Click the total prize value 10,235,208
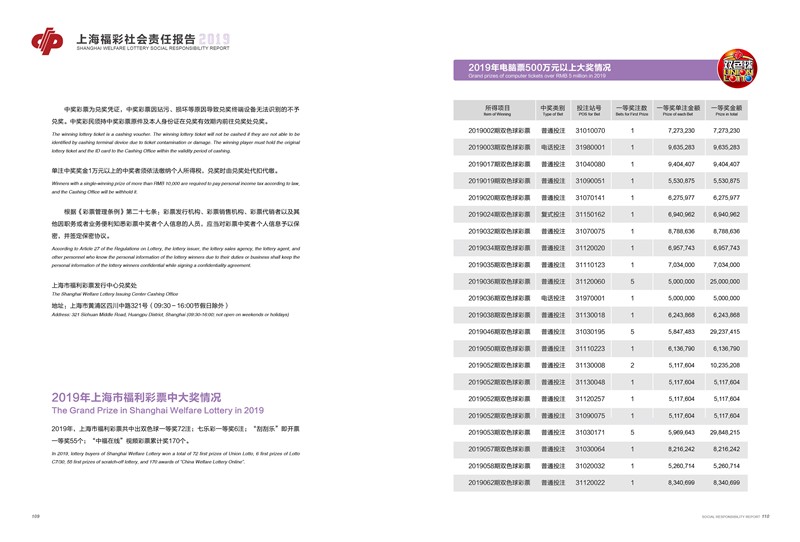 point(724,365)
